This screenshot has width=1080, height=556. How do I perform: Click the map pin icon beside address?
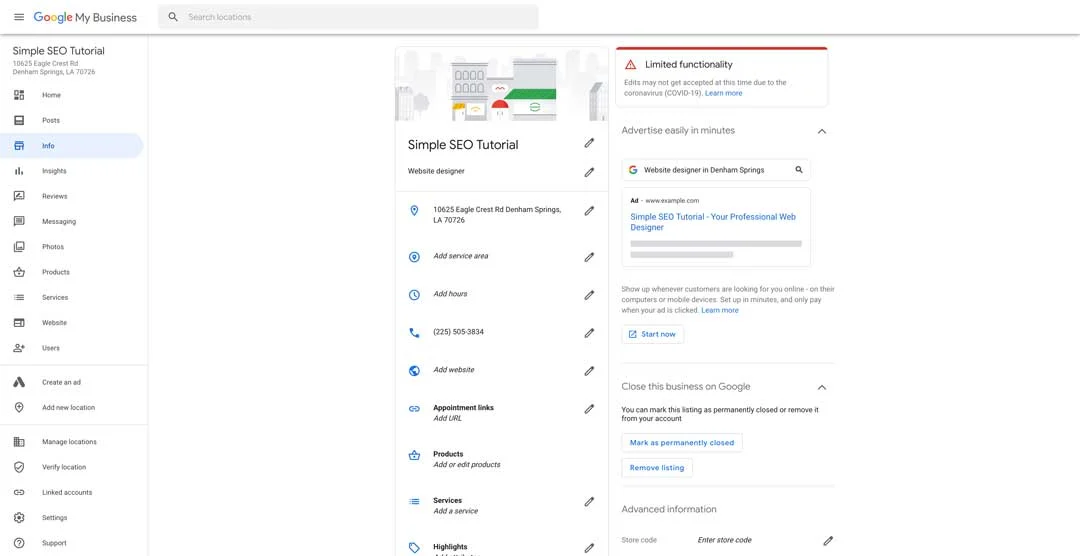(414, 211)
